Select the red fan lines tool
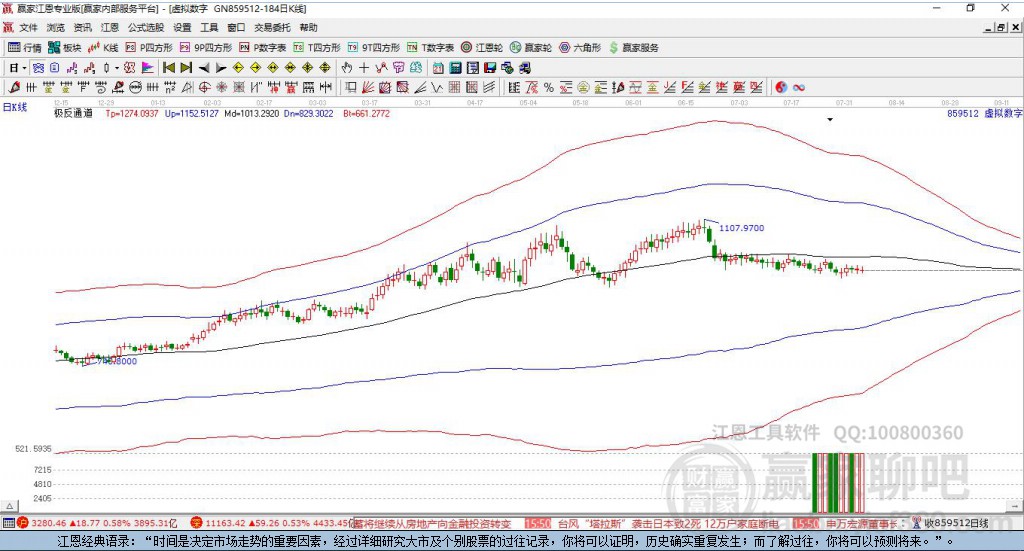 click(368, 87)
